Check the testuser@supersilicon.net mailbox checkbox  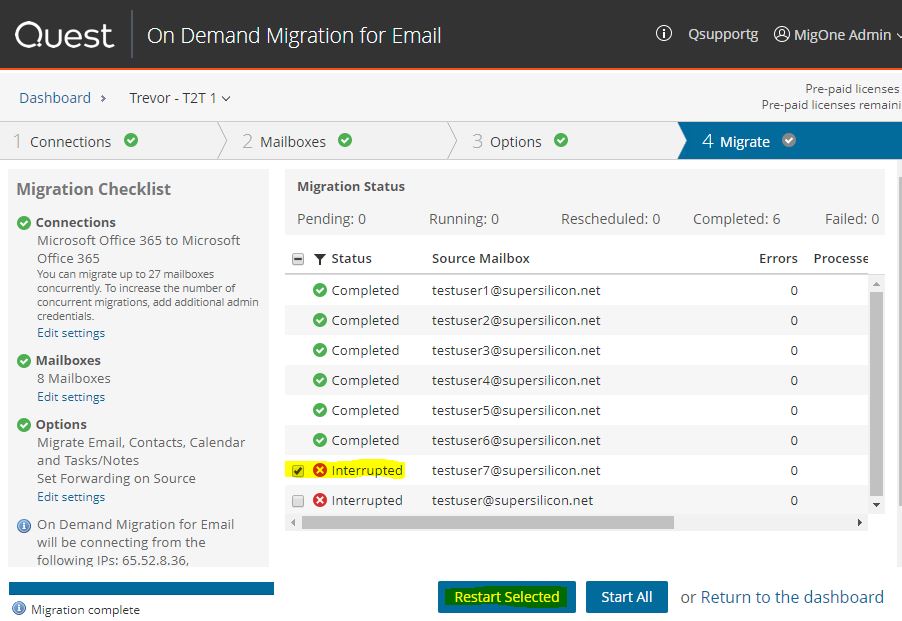[298, 501]
